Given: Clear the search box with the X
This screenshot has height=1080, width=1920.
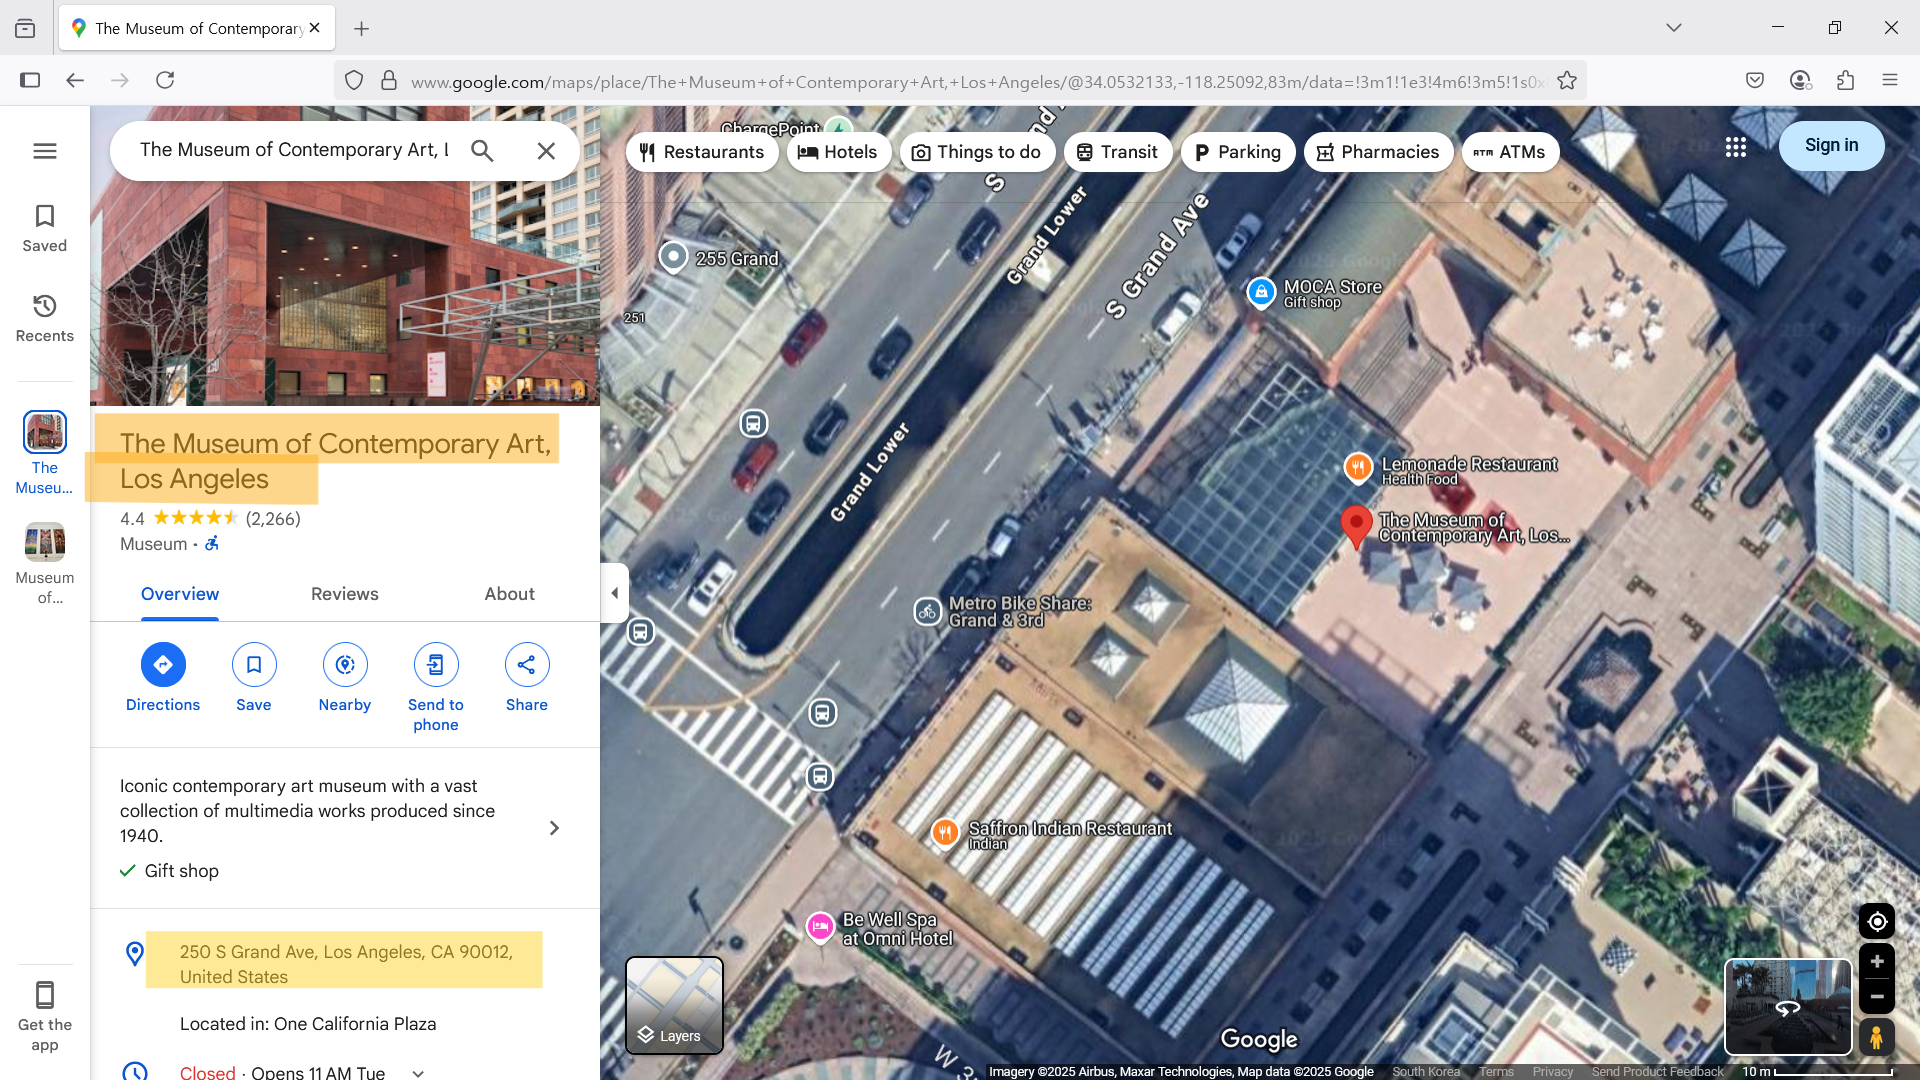Looking at the screenshot, I should 546,151.
